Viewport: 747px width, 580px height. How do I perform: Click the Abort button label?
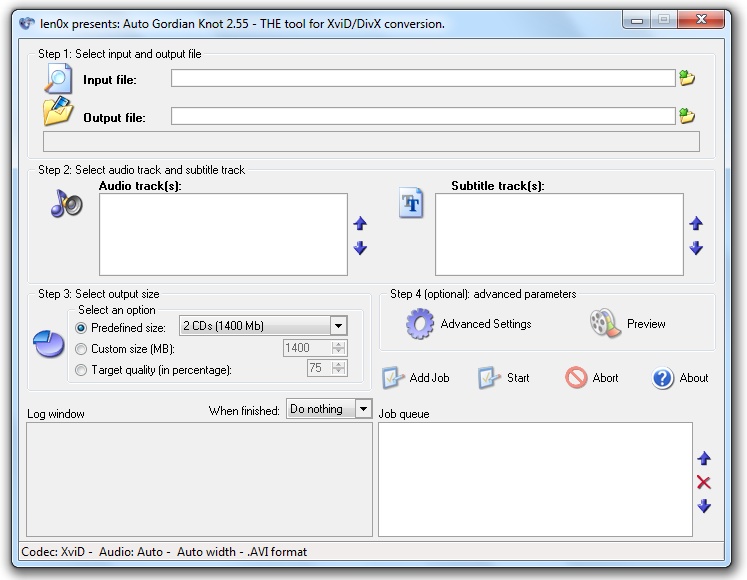tap(605, 378)
